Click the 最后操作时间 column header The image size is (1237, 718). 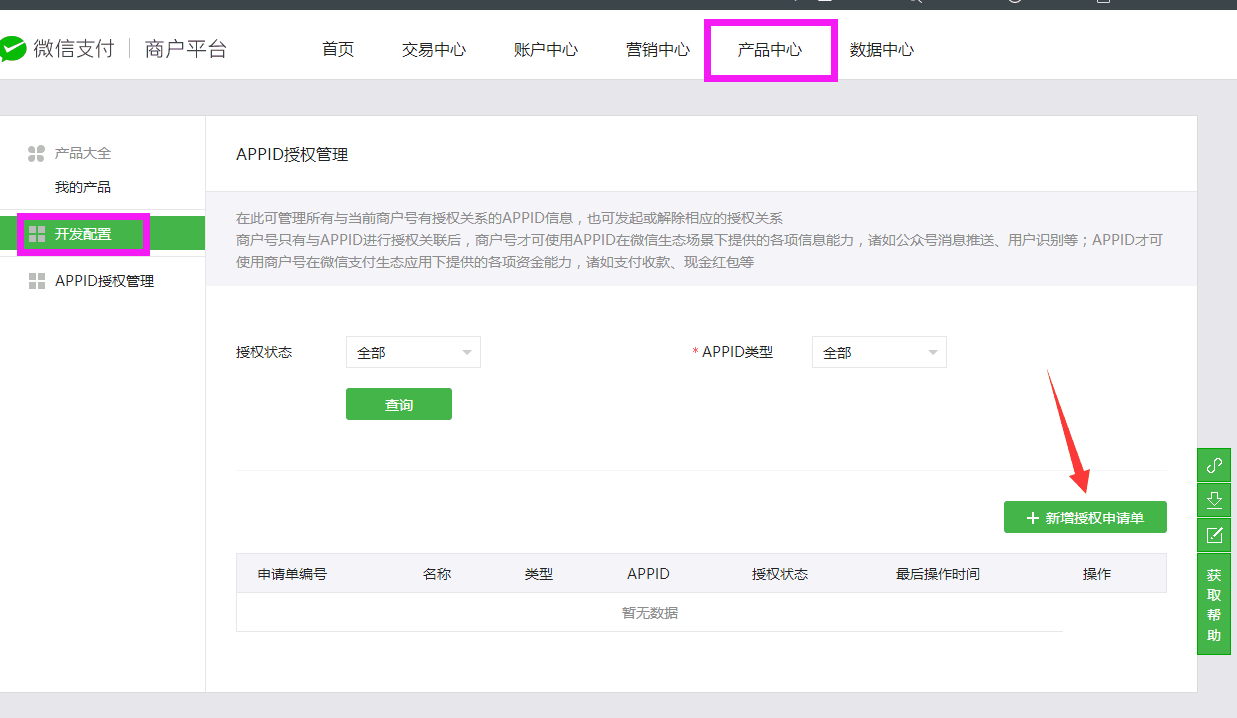(937, 574)
